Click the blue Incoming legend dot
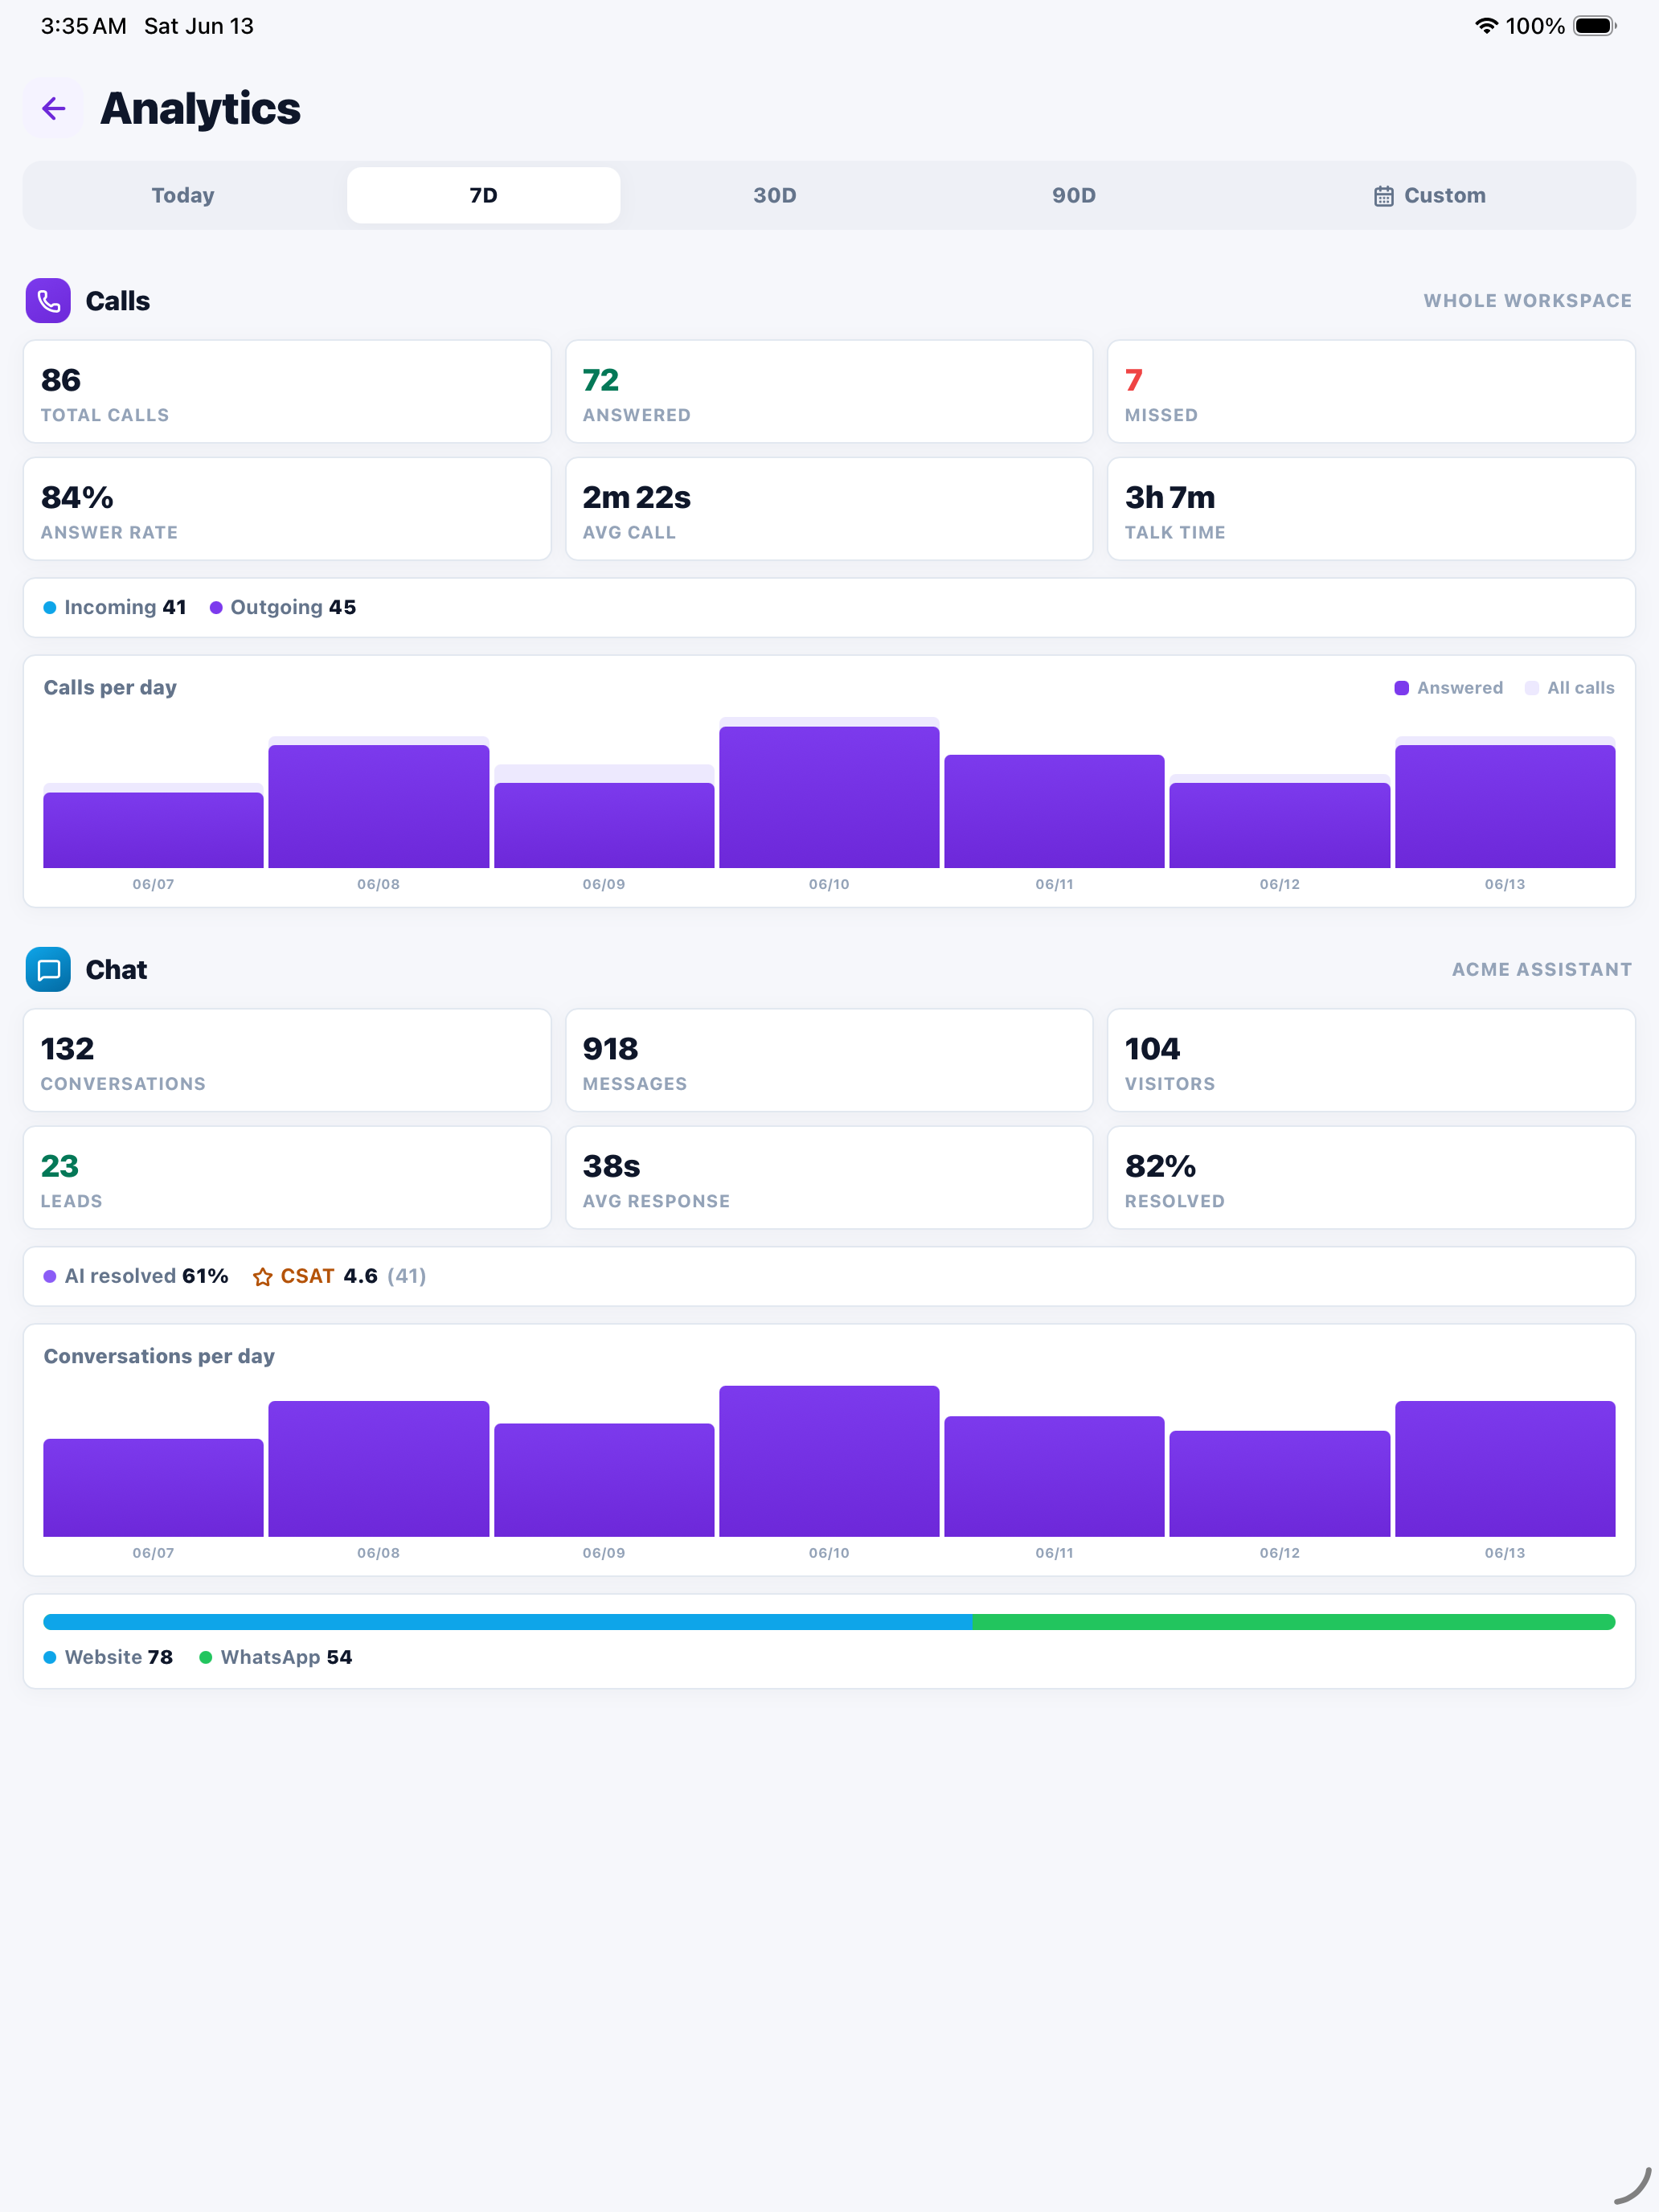This screenshot has width=1659, height=2212. click(x=50, y=608)
